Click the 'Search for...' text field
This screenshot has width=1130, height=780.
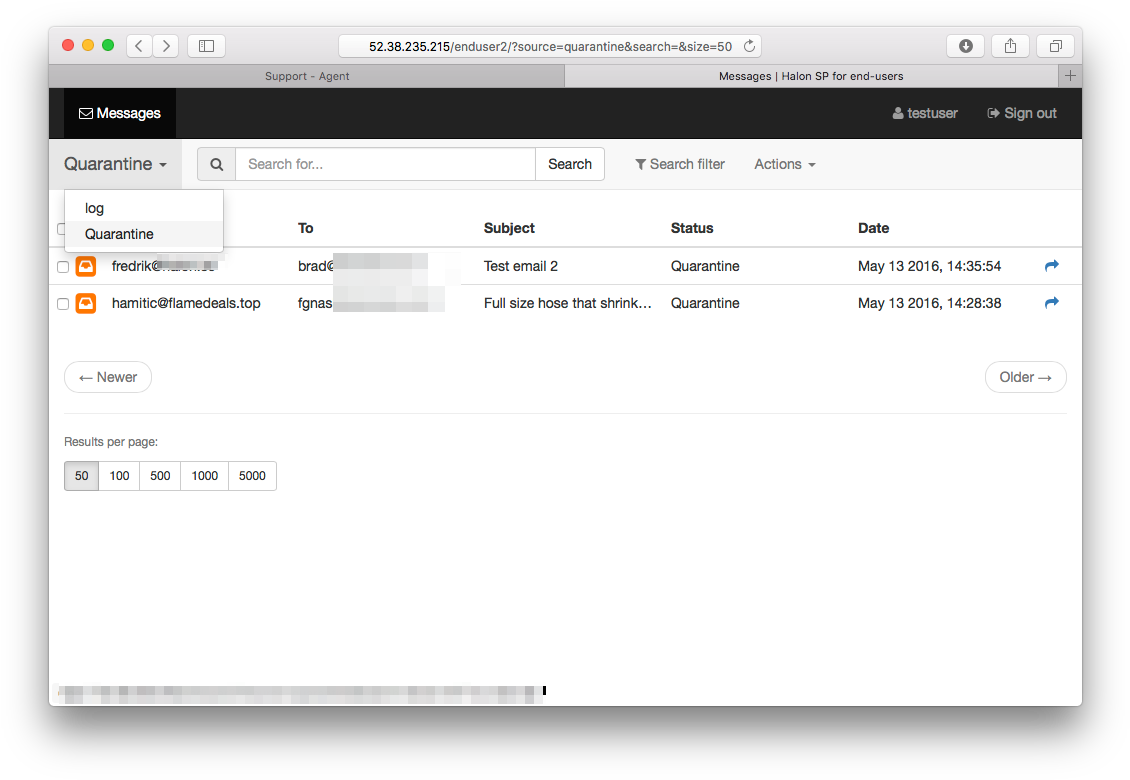385,164
